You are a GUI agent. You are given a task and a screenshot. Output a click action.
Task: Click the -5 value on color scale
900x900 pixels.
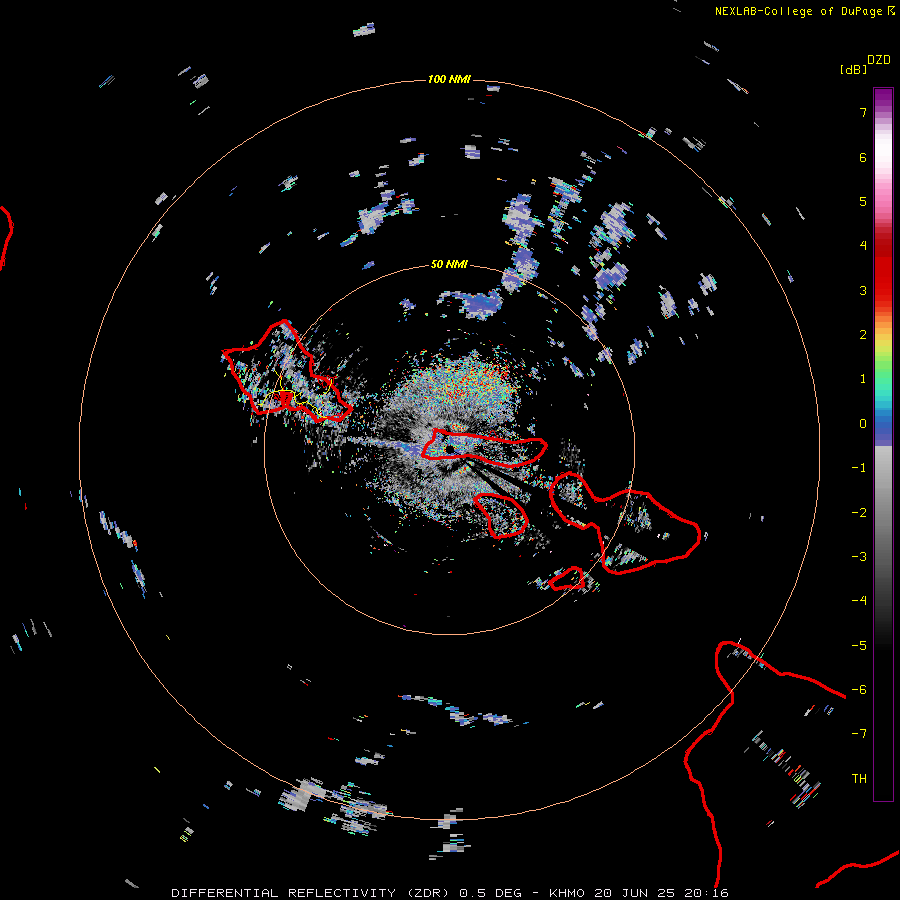coord(859,646)
